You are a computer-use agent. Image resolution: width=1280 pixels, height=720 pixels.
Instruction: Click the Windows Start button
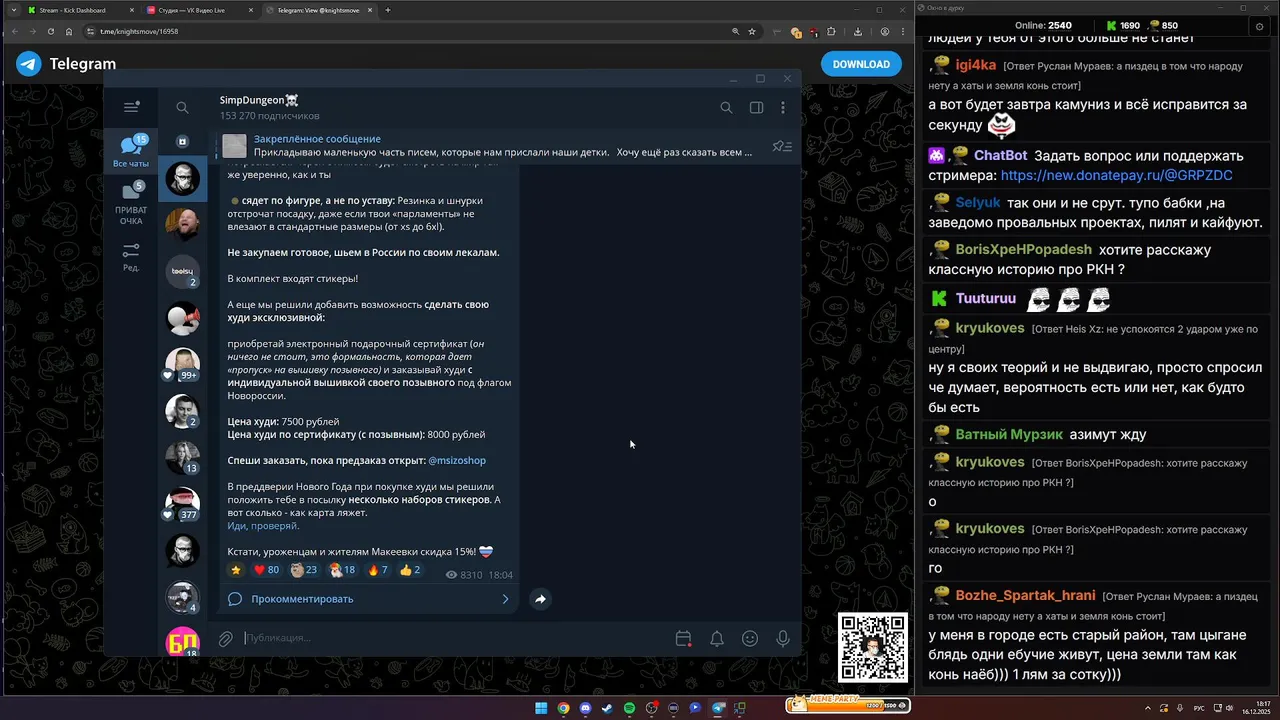(541, 708)
